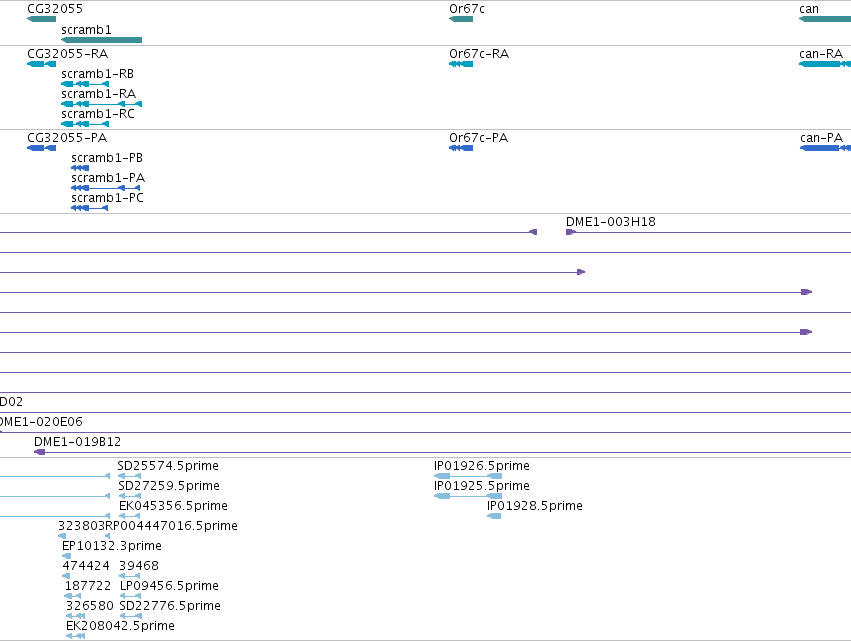Click the Or67c-RA transcript label

[479, 54]
